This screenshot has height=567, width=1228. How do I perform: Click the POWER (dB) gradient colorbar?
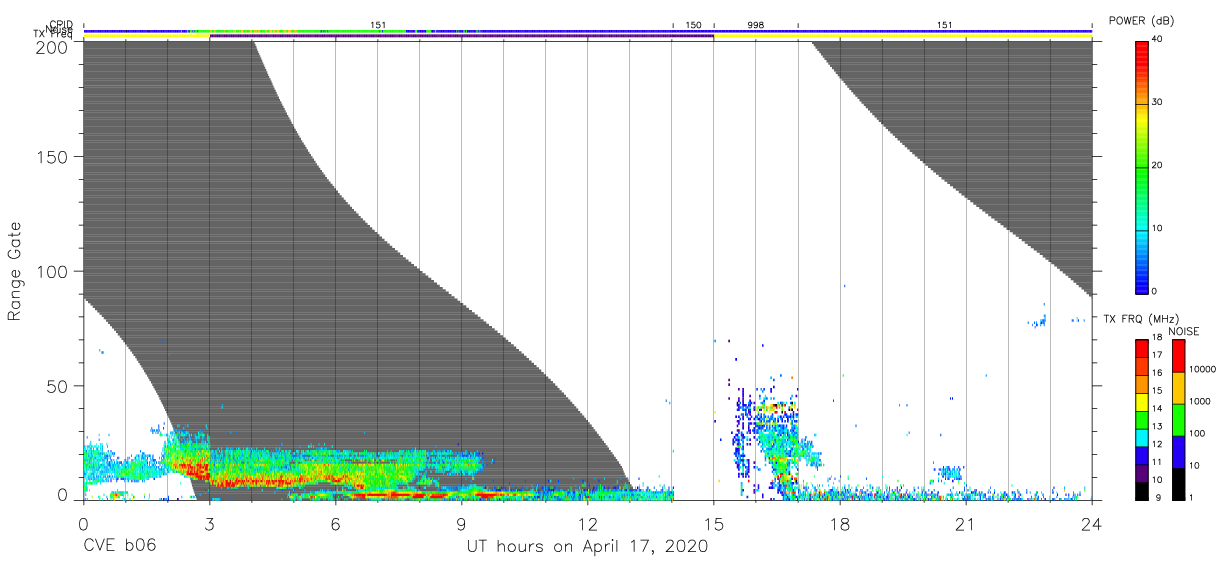(x=1142, y=166)
